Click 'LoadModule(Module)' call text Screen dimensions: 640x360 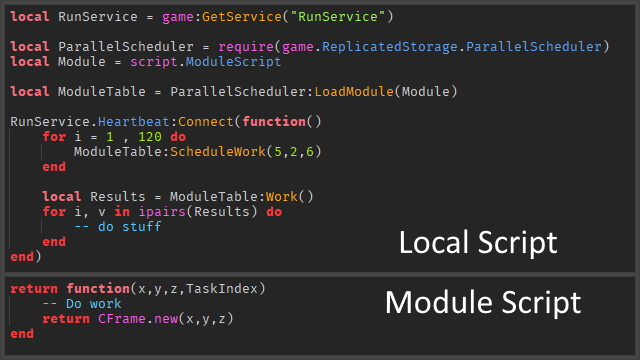click(x=386, y=91)
